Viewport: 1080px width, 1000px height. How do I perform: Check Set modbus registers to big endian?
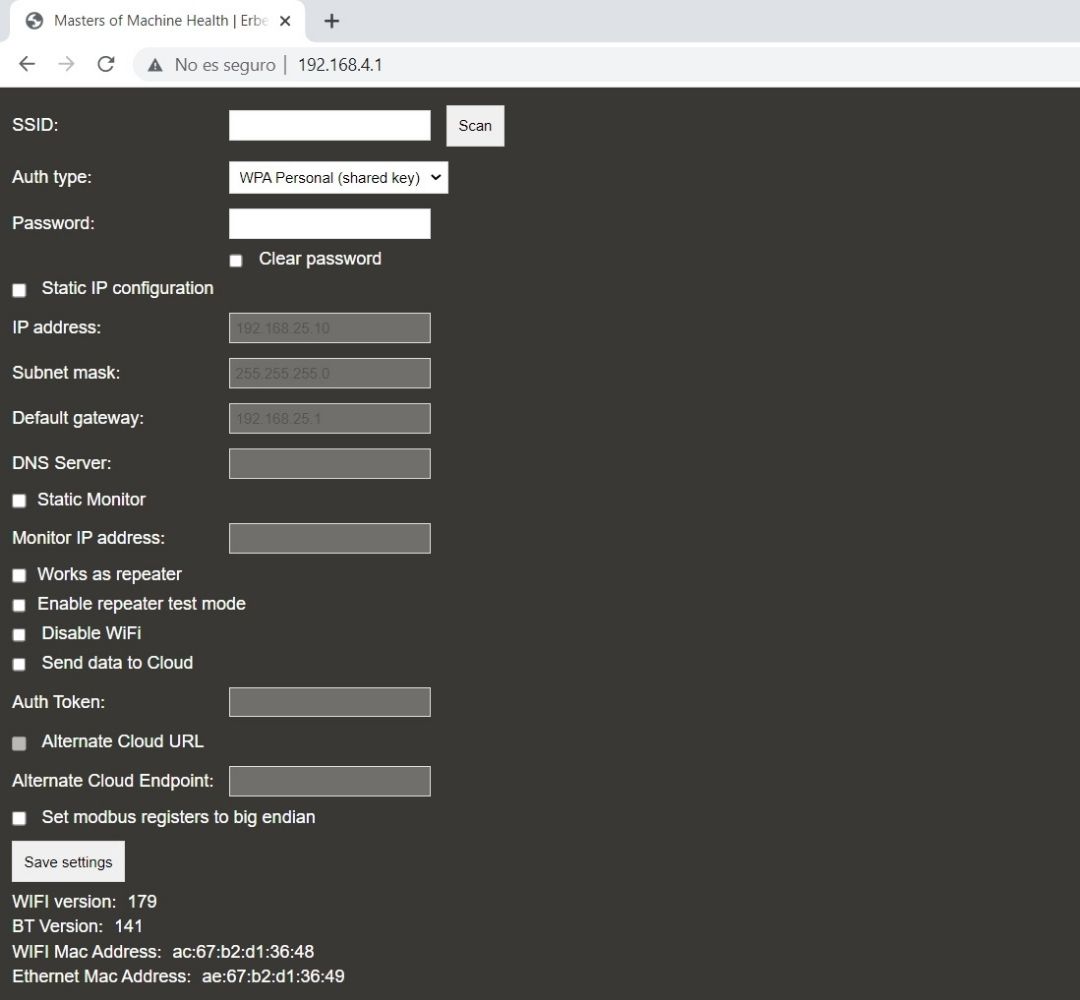[x=19, y=818]
